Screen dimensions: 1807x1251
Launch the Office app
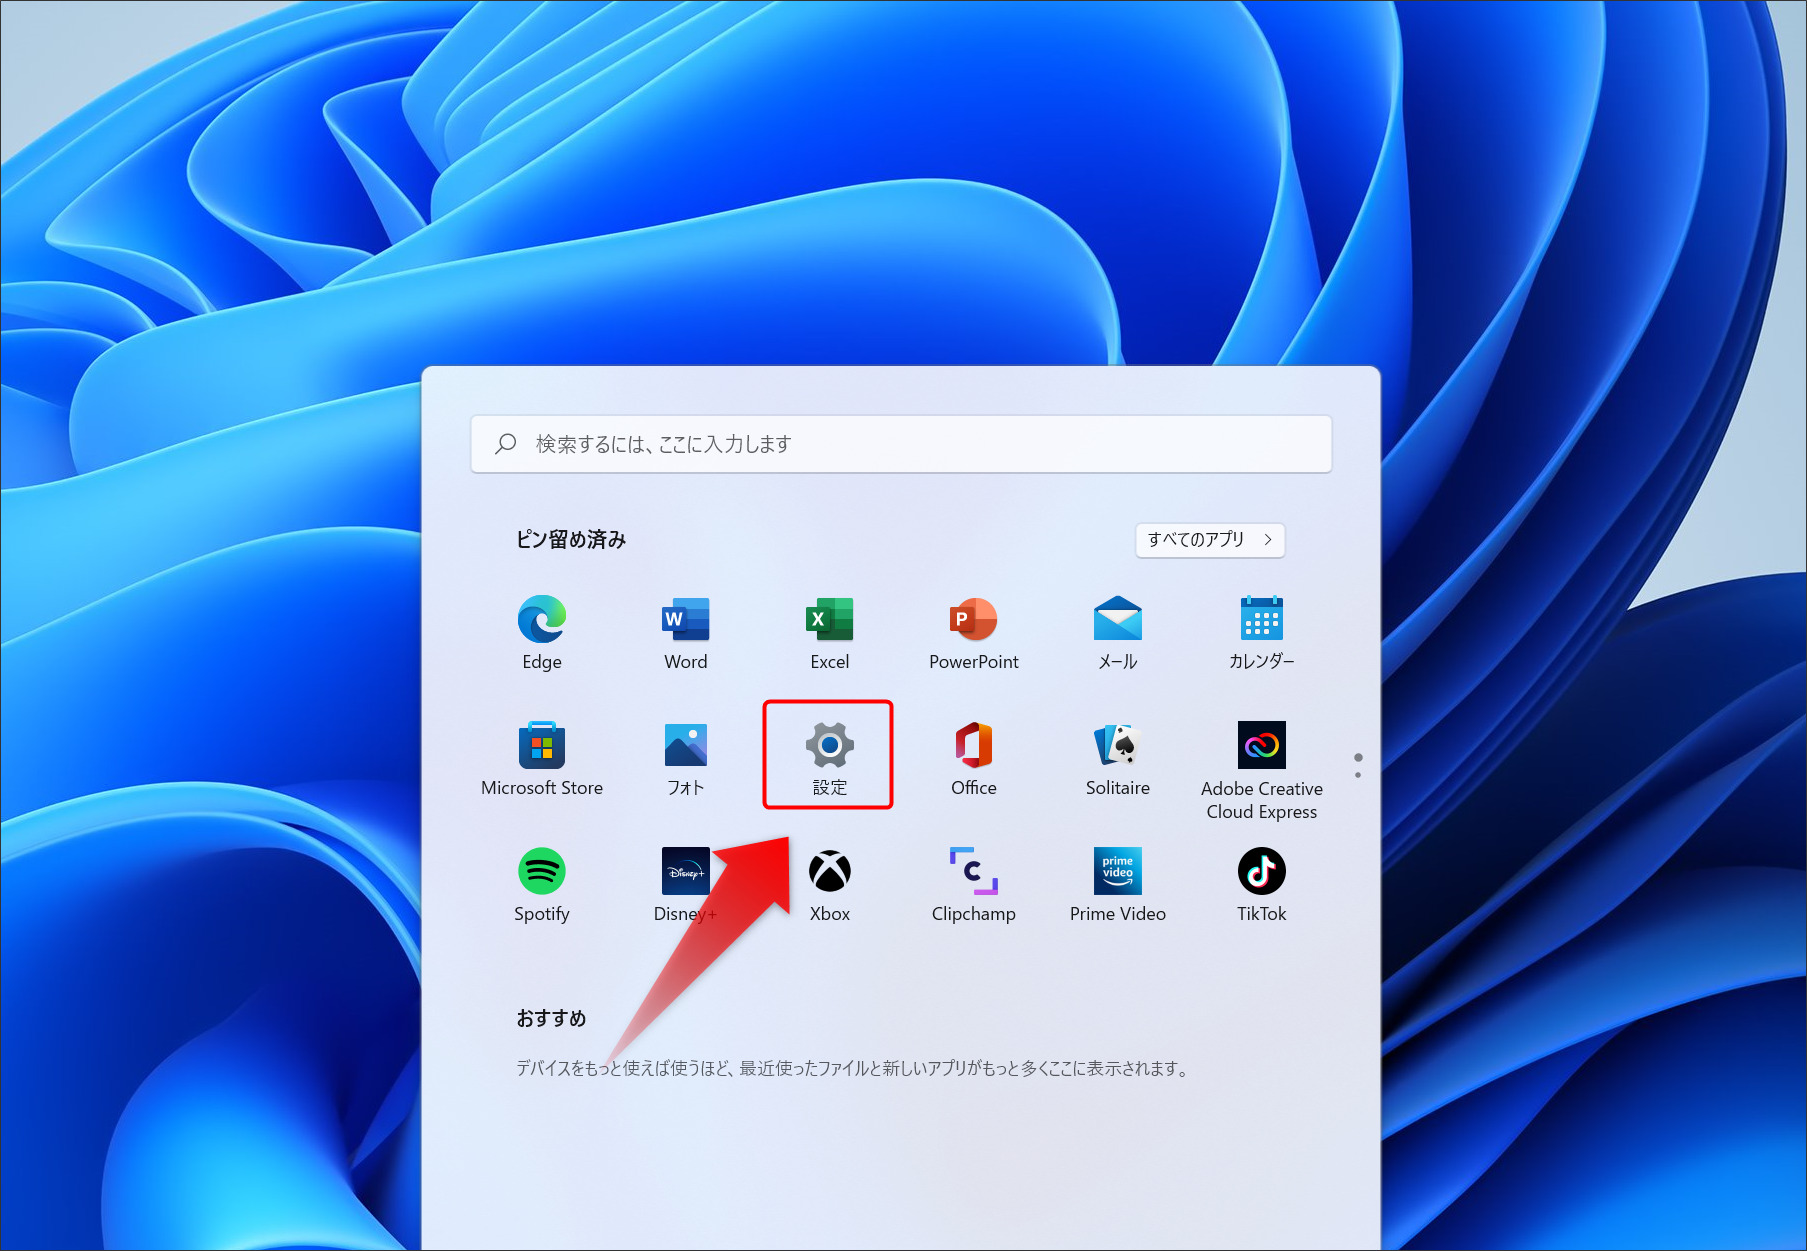[973, 759]
